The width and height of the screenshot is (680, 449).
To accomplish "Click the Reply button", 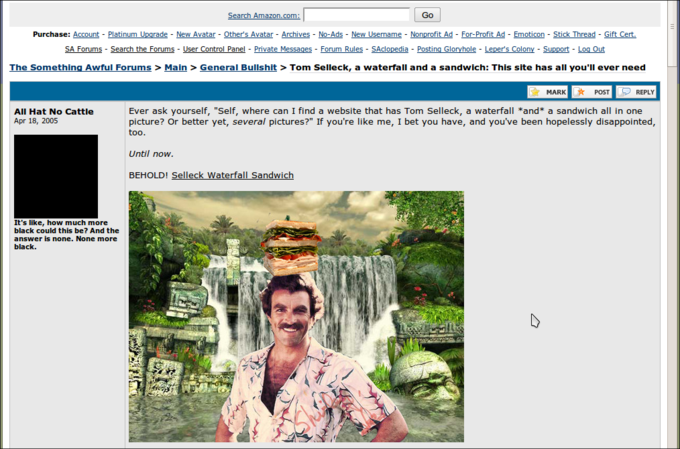I will 636,92.
